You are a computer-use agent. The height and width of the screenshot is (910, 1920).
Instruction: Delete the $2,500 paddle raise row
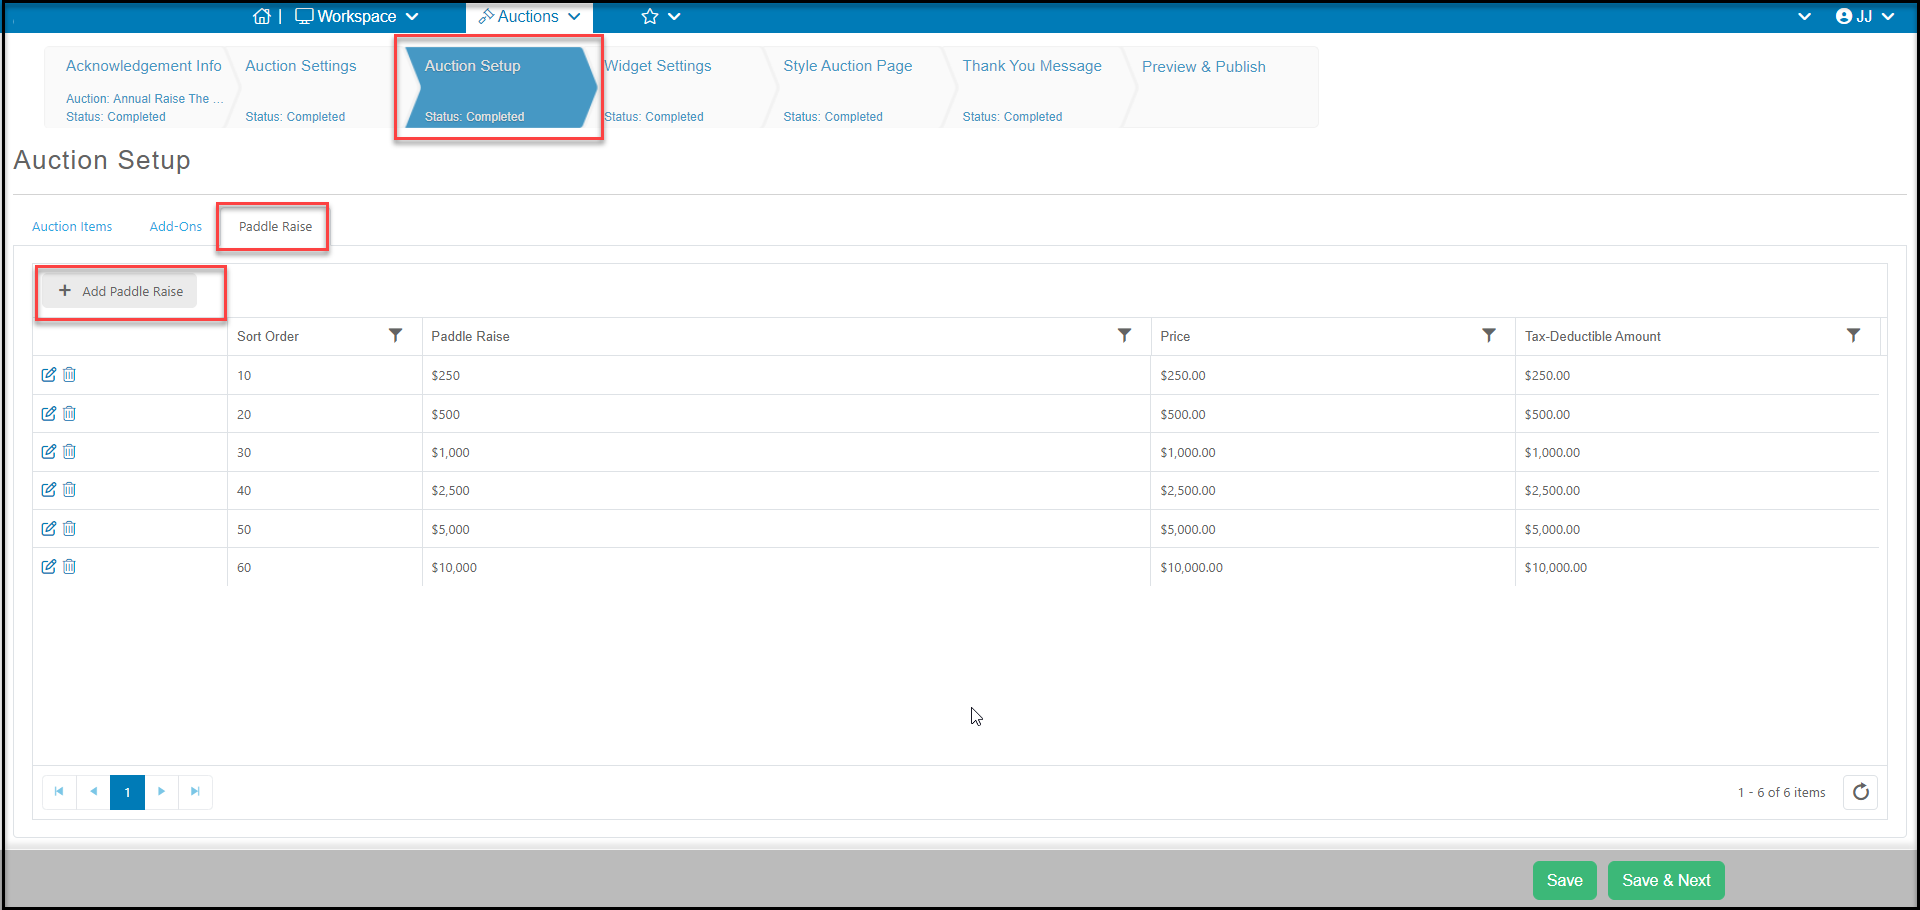click(69, 490)
